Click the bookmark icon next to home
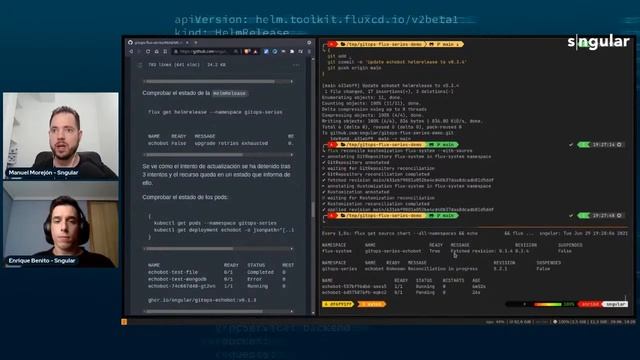 click(x=165, y=51)
